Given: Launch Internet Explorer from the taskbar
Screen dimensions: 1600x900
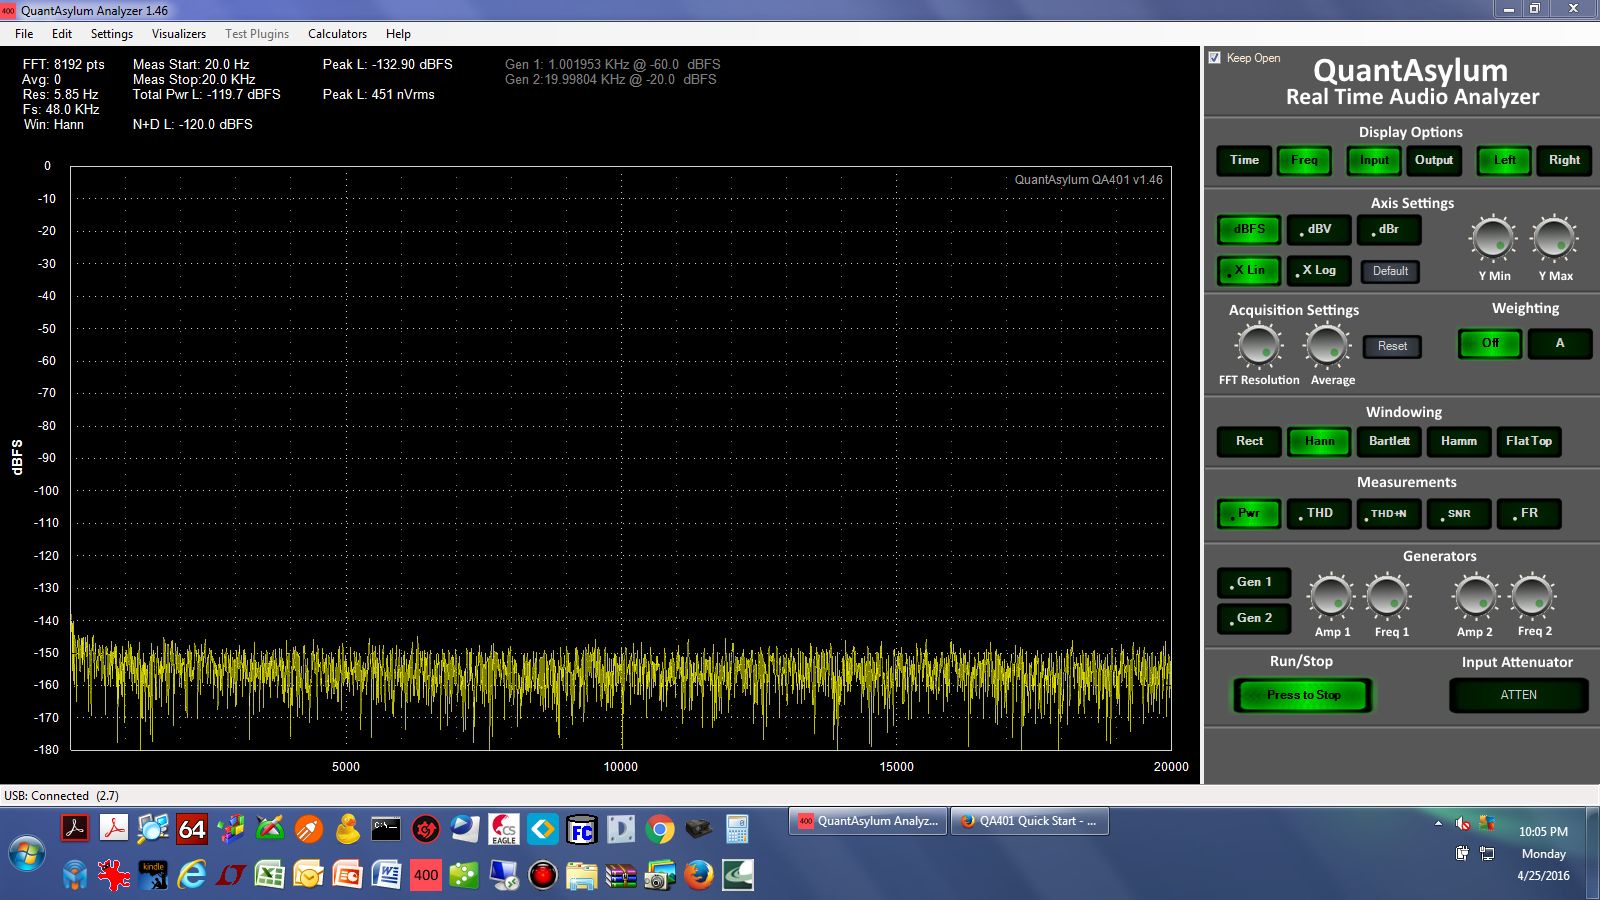Looking at the screenshot, I should click(192, 876).
